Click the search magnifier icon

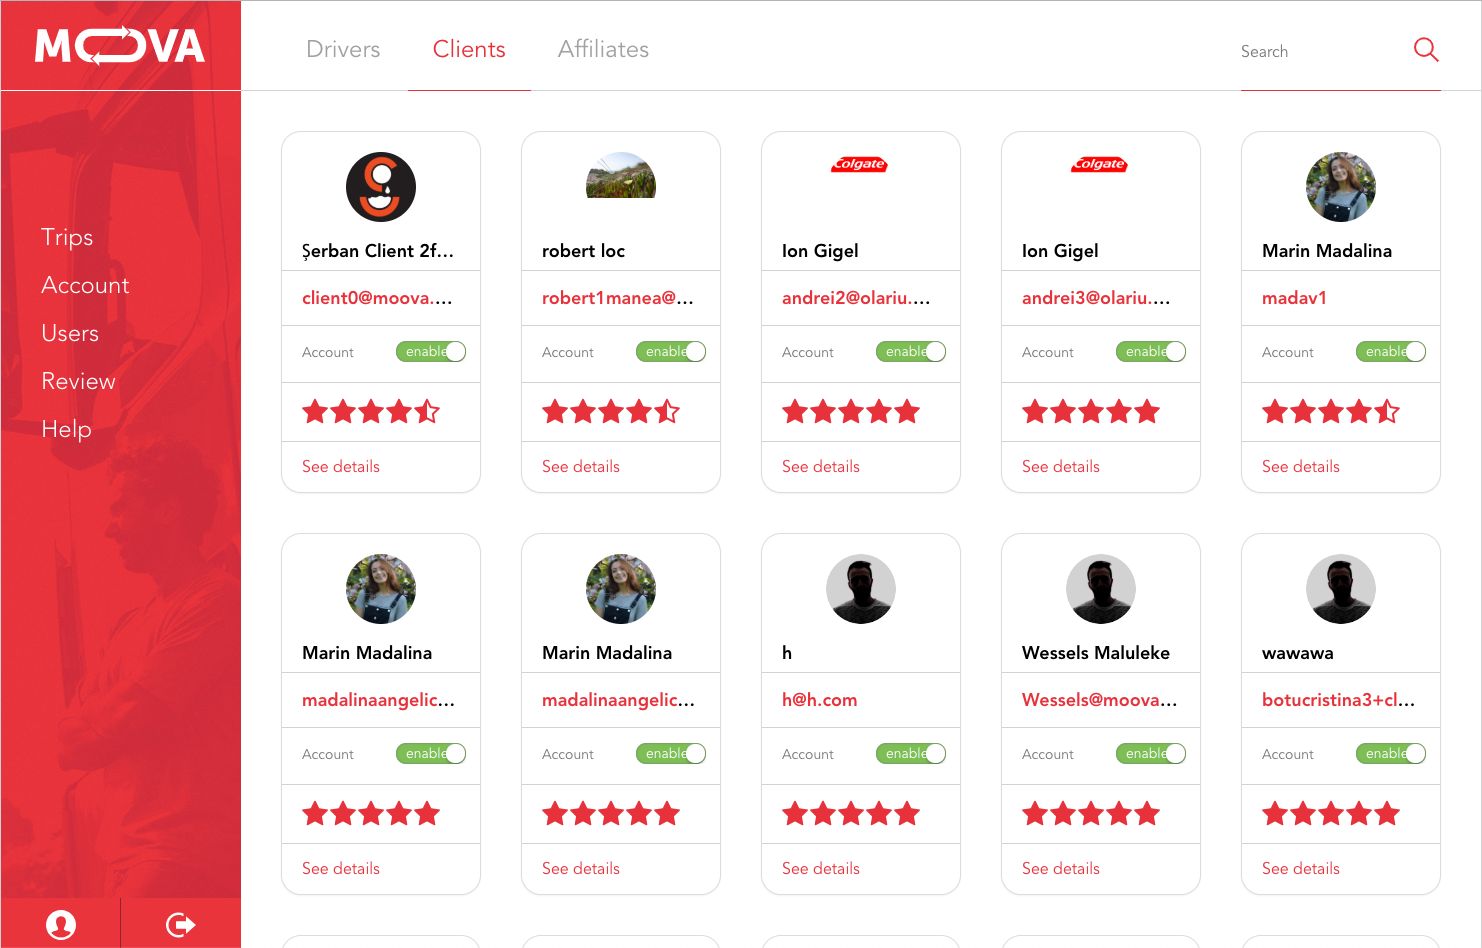[x=1425, y=50]
